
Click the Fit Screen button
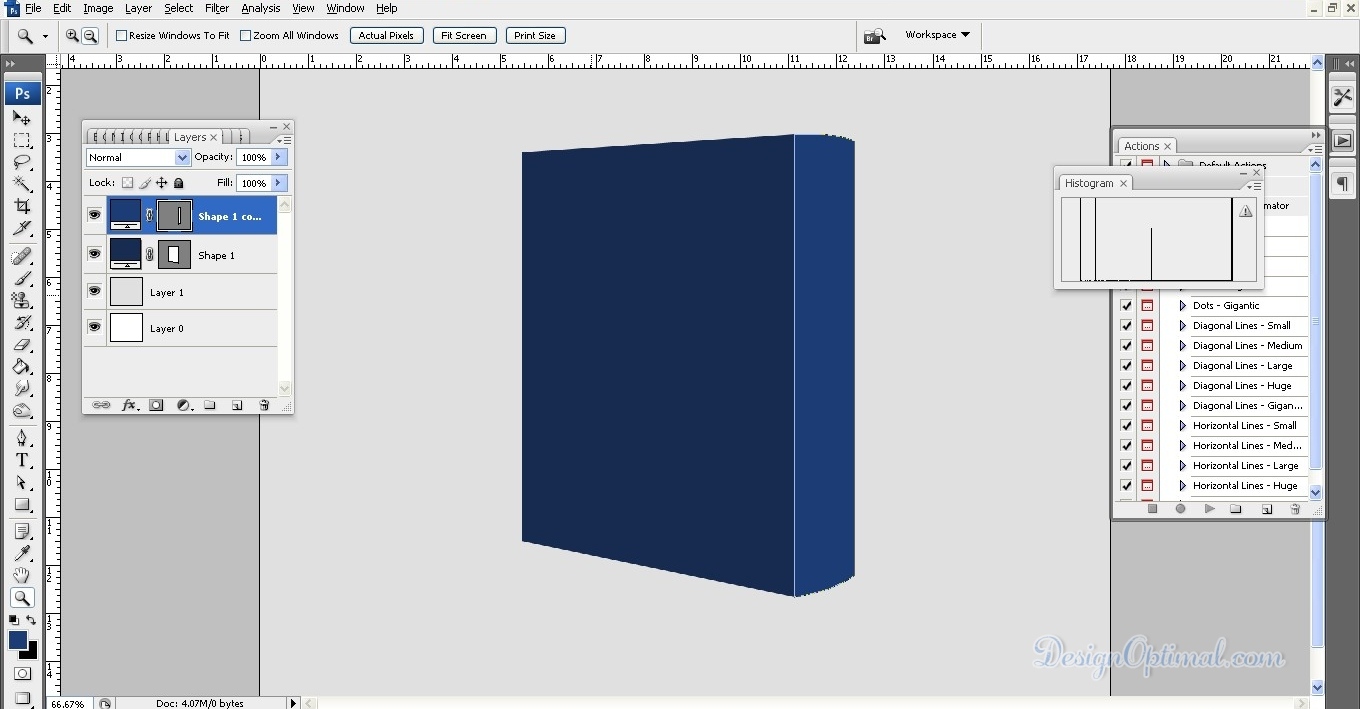[x=464, y=36]
